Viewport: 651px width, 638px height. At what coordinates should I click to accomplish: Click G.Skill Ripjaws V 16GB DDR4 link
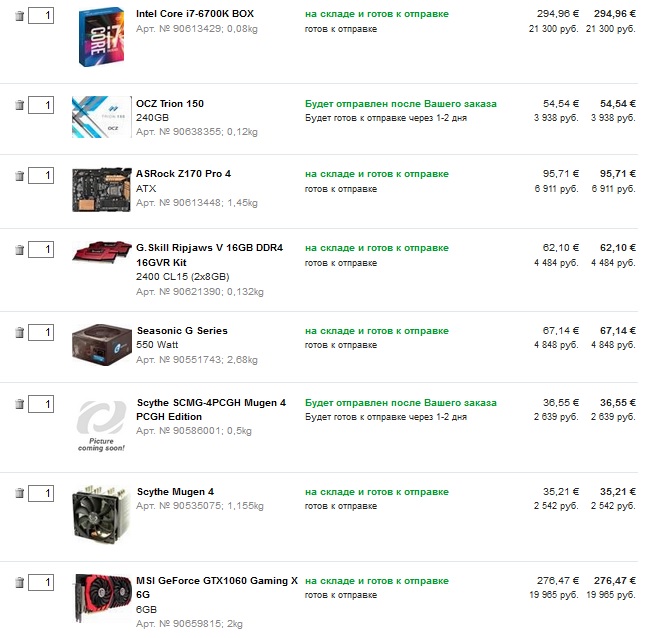209,248
